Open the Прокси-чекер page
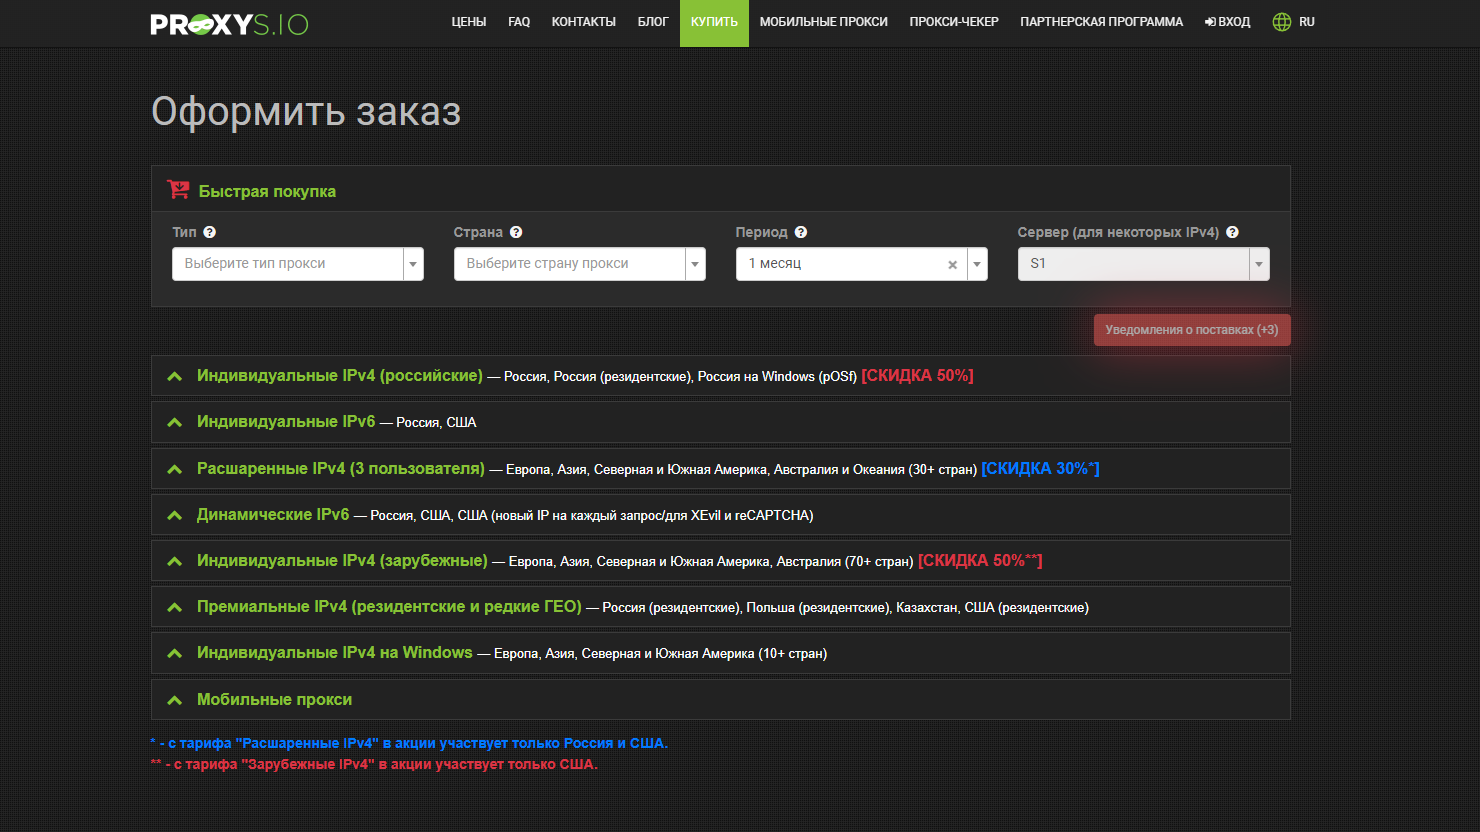Viewport: 1480px width, 832px height. 954,22
